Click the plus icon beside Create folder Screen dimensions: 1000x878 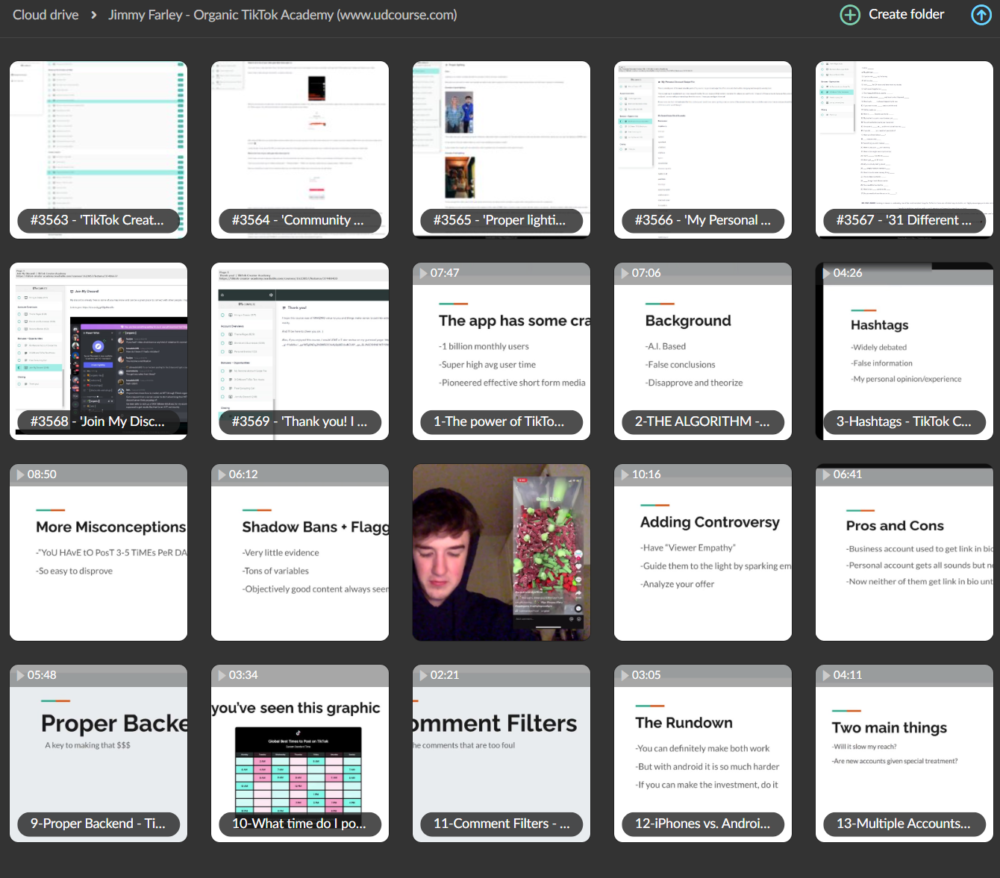(x=849, y=15)
